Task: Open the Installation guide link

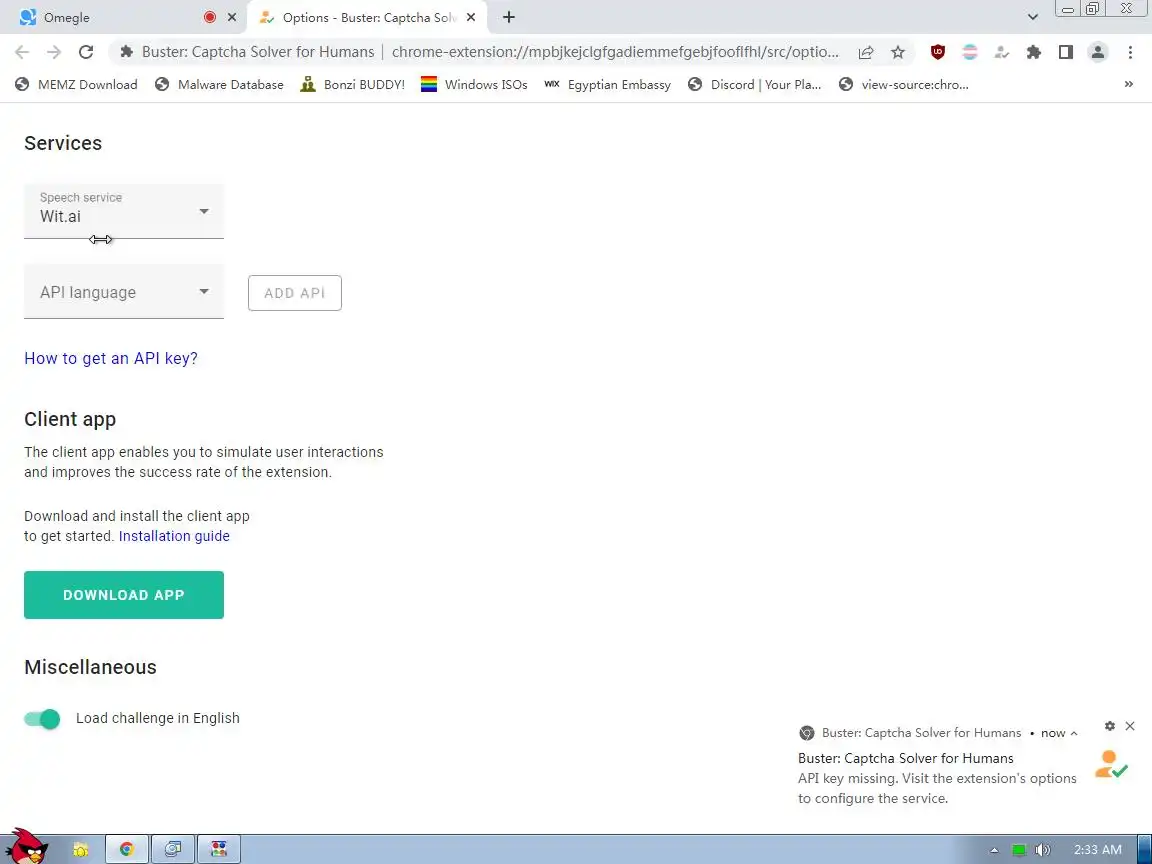Action: [x=174, y=536]
